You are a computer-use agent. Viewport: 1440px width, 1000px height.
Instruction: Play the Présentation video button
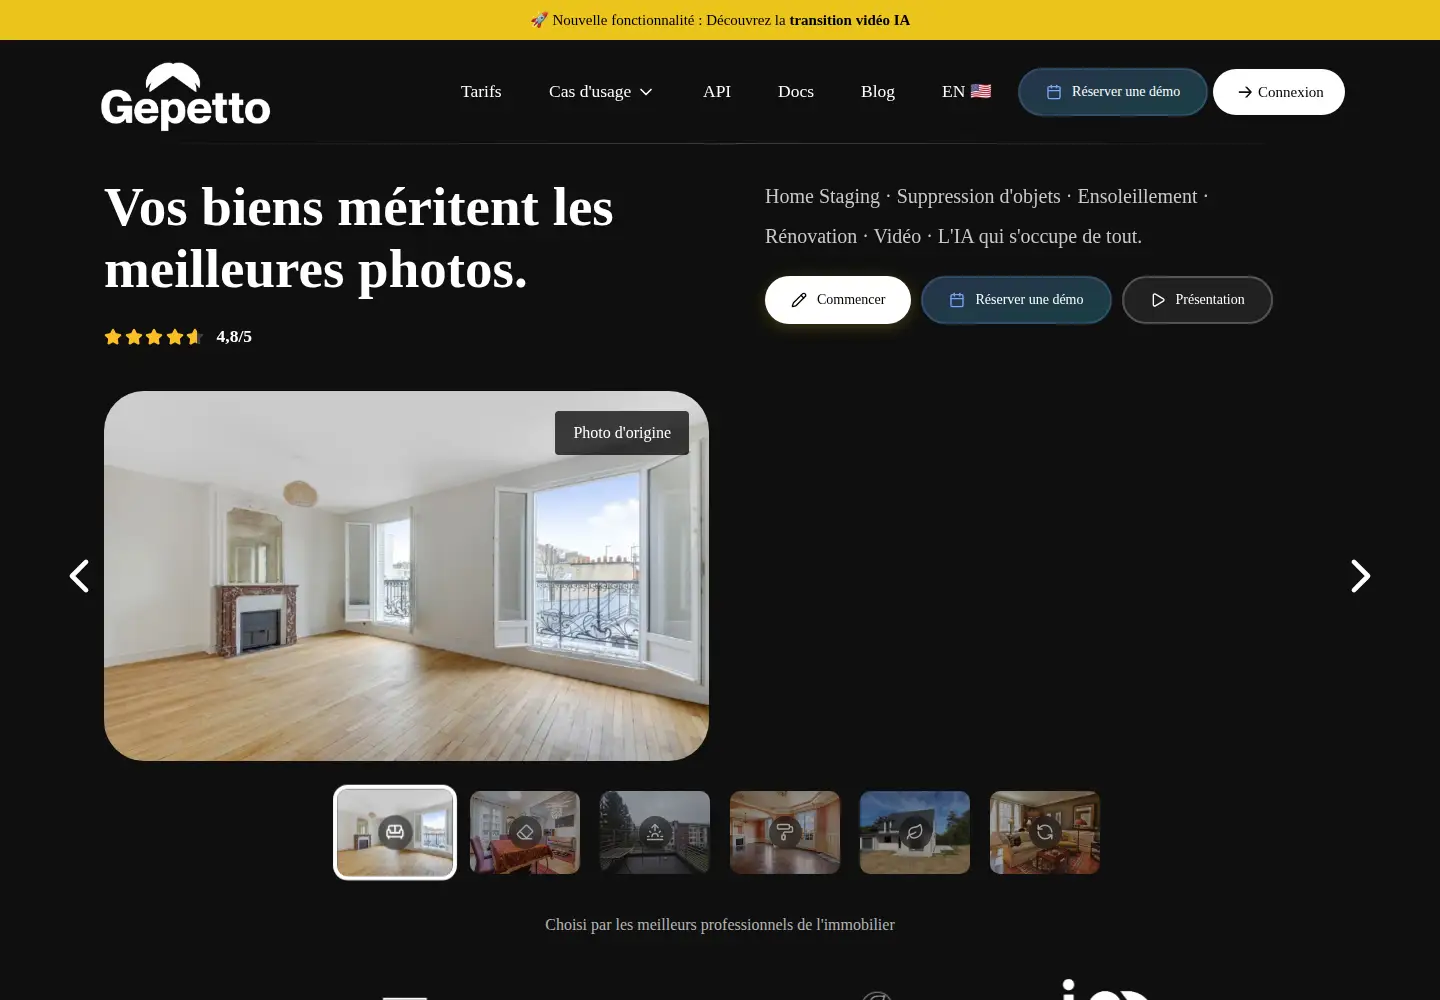pos(1197,300)
